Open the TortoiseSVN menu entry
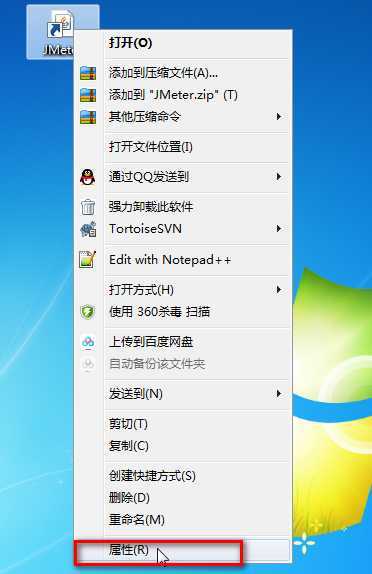This screenshot has height=574, width=372. coord(183,229)
